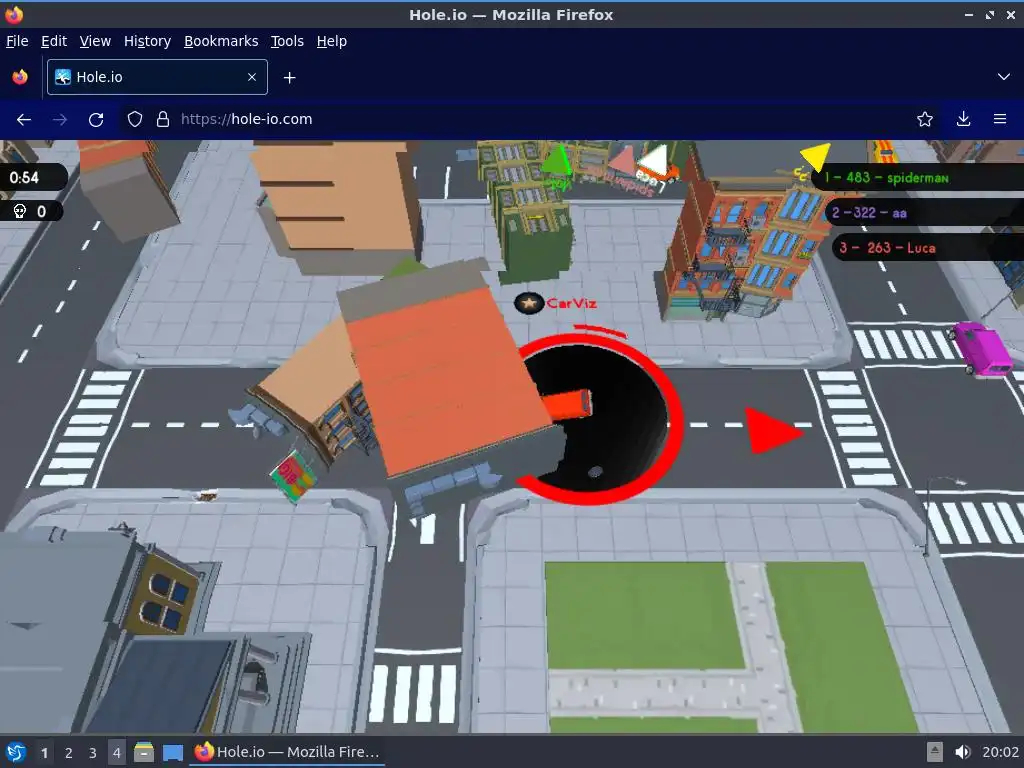Switch to workspace 4
This screenshot has height=768, width=1024.
116,753
